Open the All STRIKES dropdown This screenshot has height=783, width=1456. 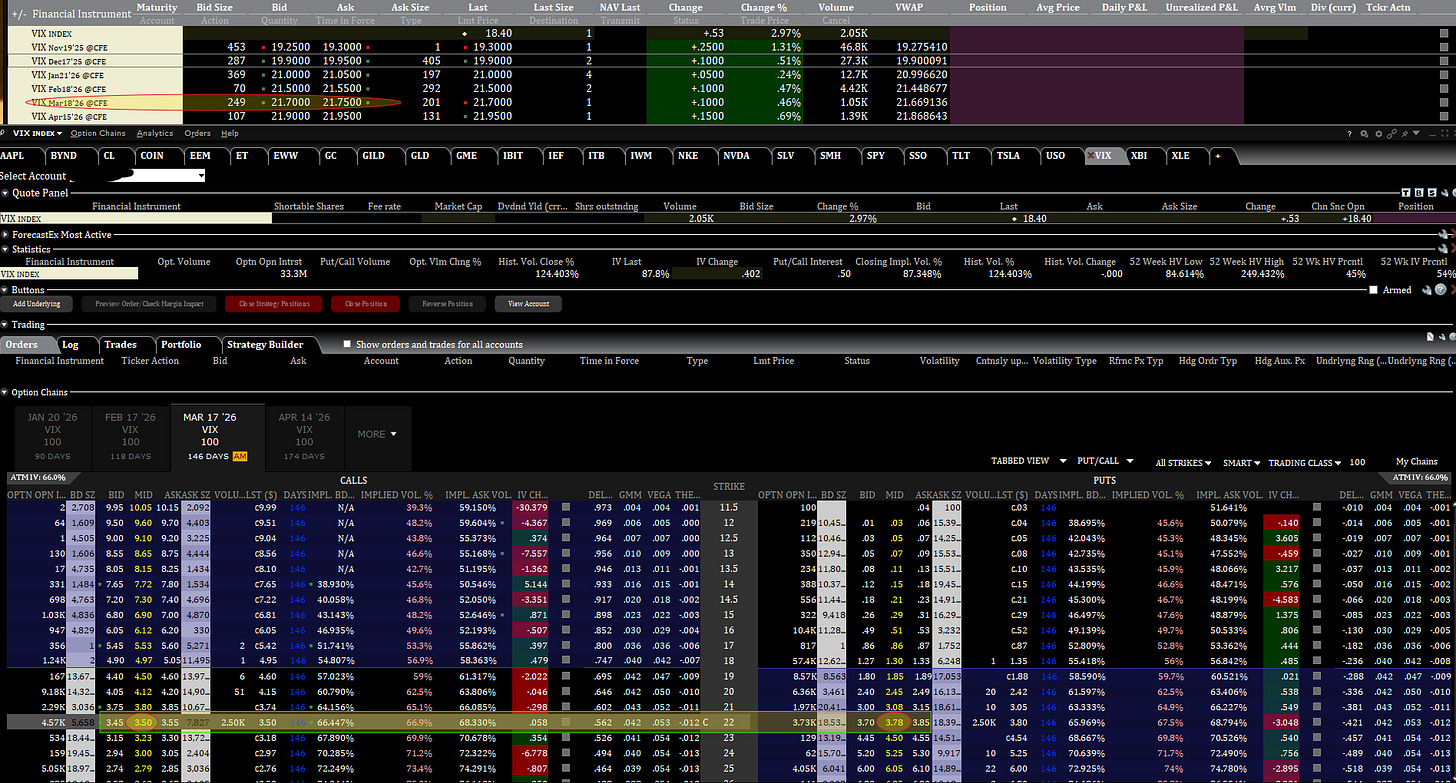(x=1183, y=463)
